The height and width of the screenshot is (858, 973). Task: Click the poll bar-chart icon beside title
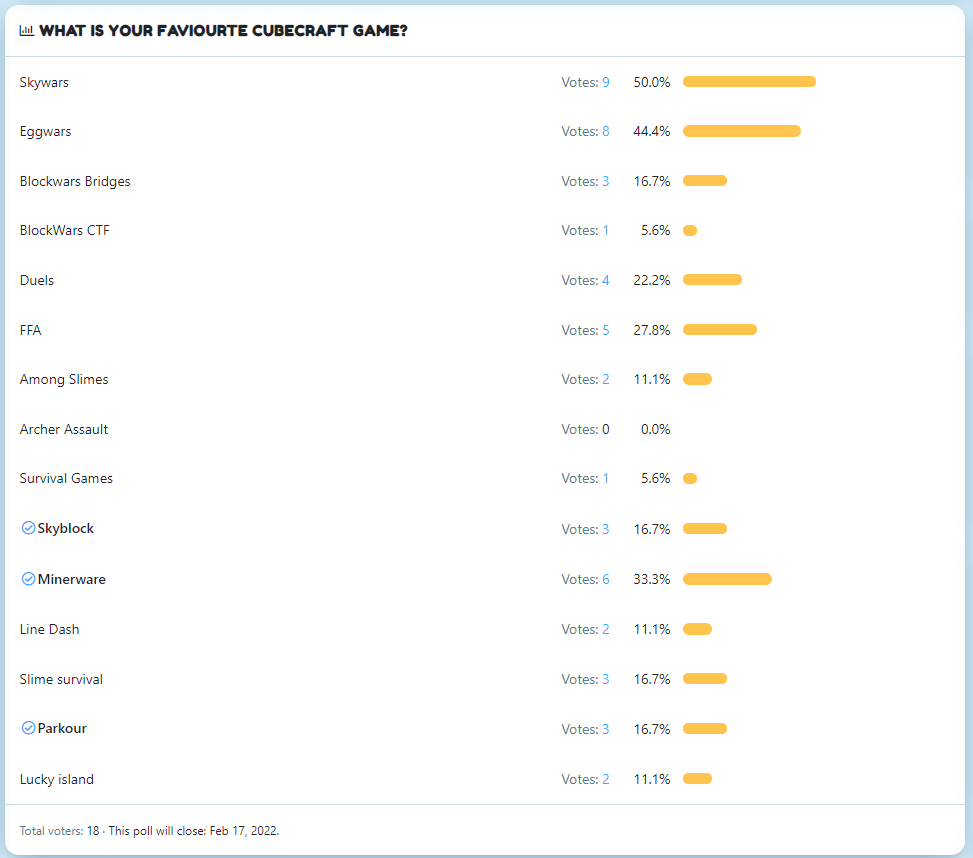pos(26,30)
